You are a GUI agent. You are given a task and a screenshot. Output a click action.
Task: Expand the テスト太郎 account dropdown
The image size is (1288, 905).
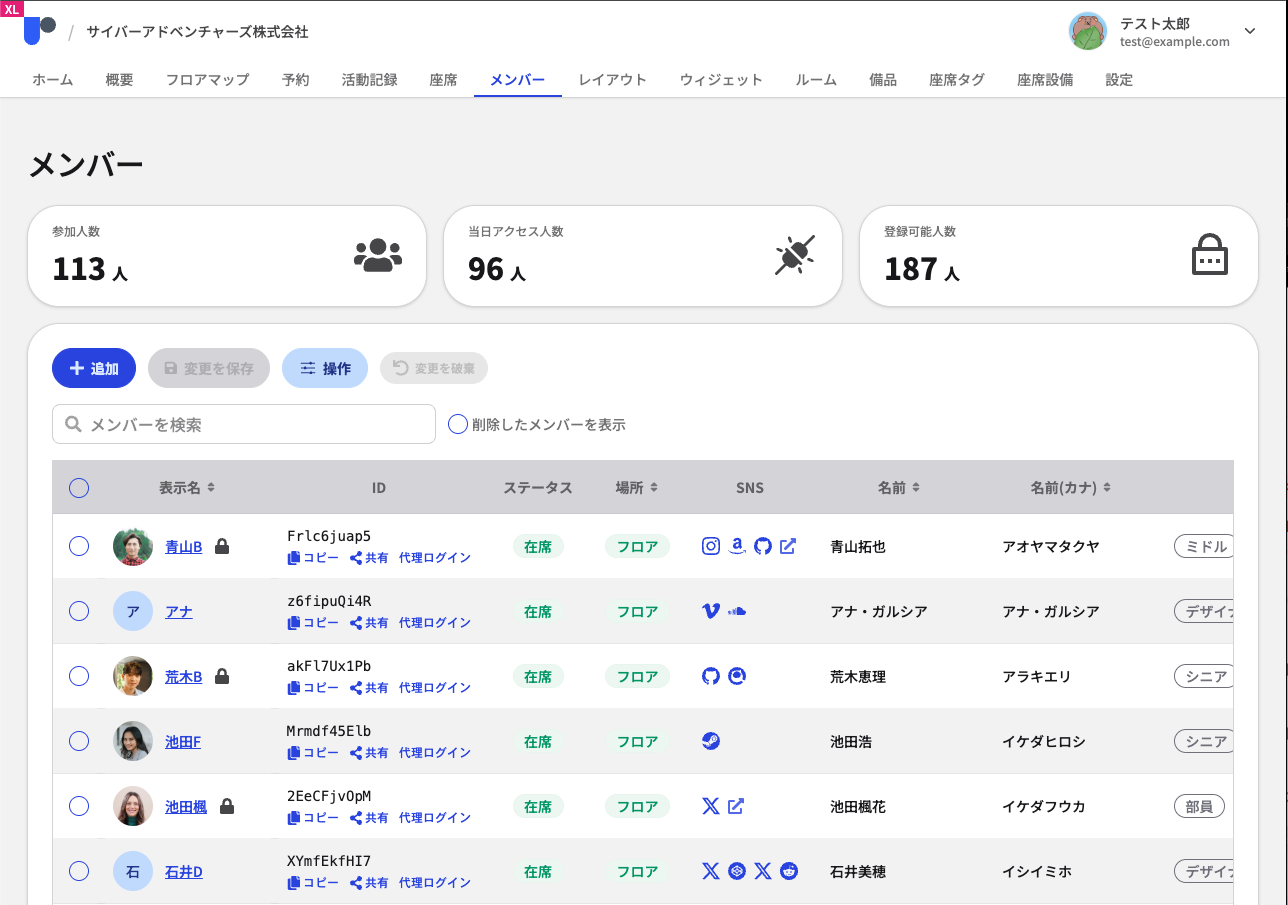1250,31
